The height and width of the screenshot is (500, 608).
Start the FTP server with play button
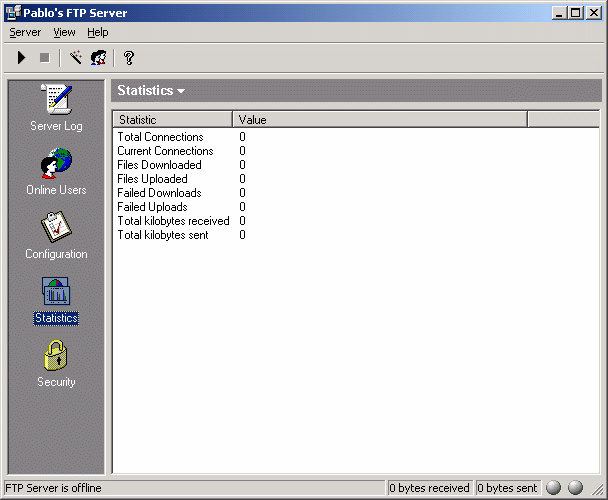click(21, 58)
